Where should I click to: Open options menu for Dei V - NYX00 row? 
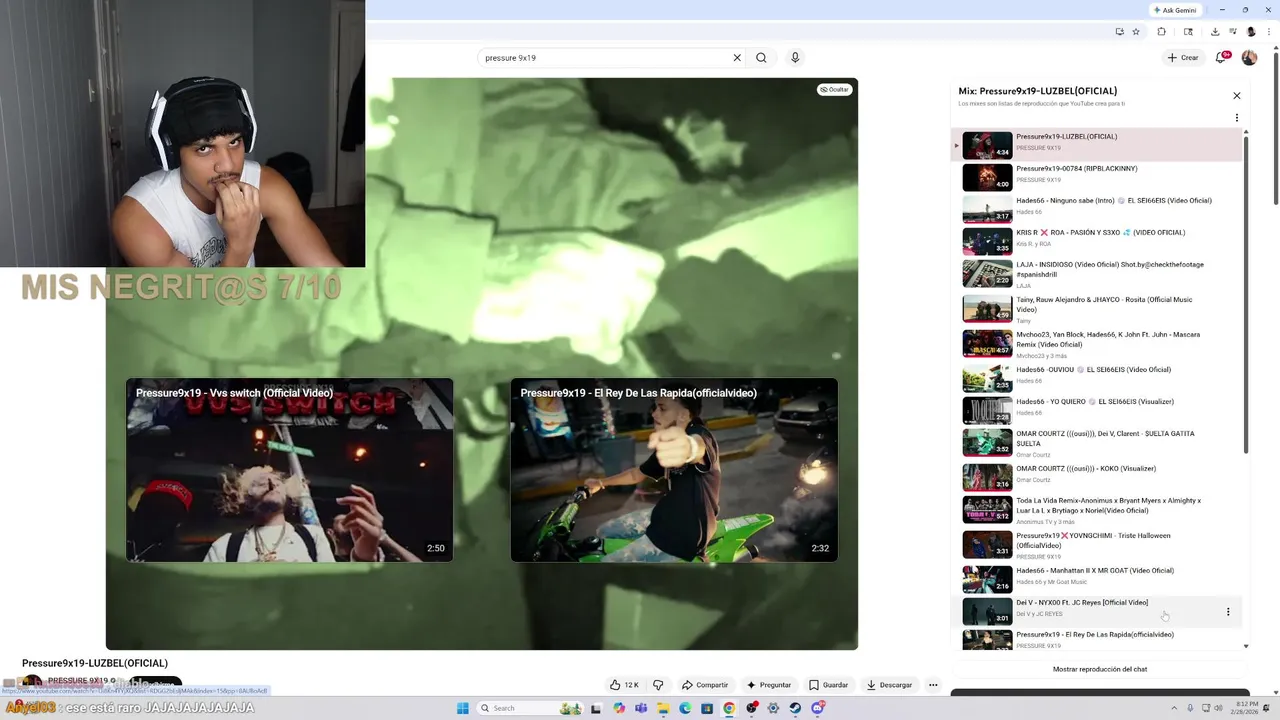1228,612
